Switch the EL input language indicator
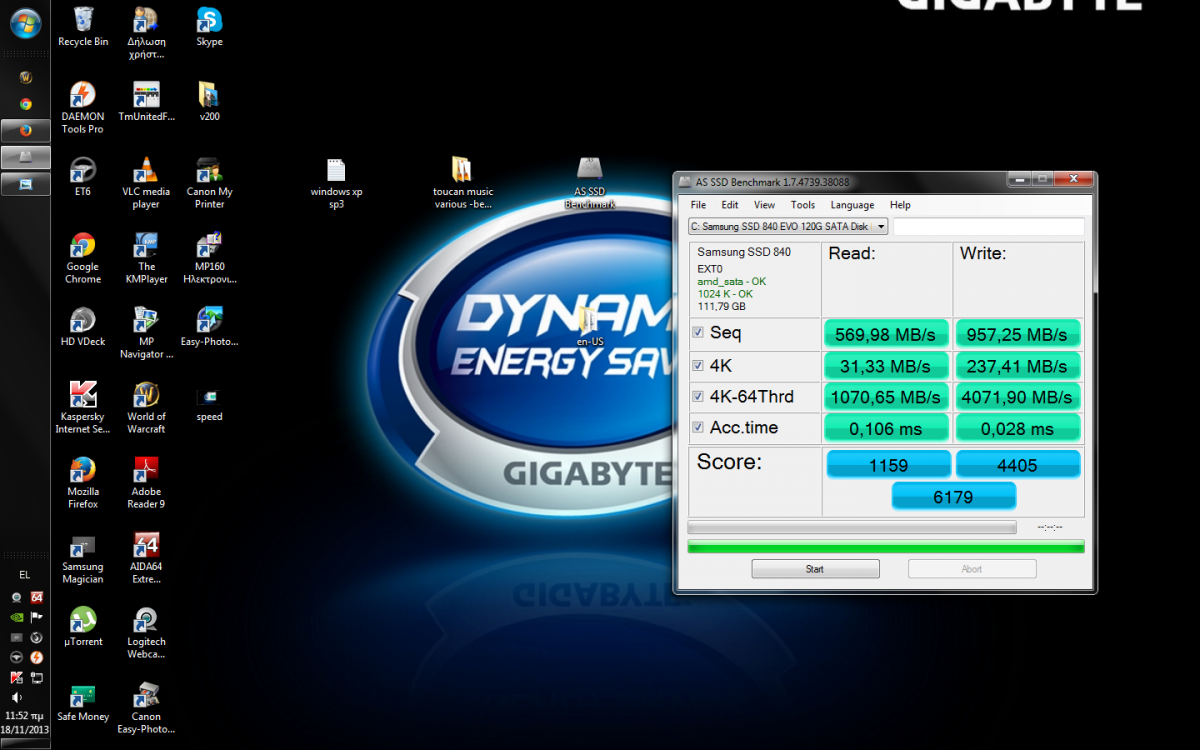This screenshot has width=1200, height=750. [x=25, y=574]
